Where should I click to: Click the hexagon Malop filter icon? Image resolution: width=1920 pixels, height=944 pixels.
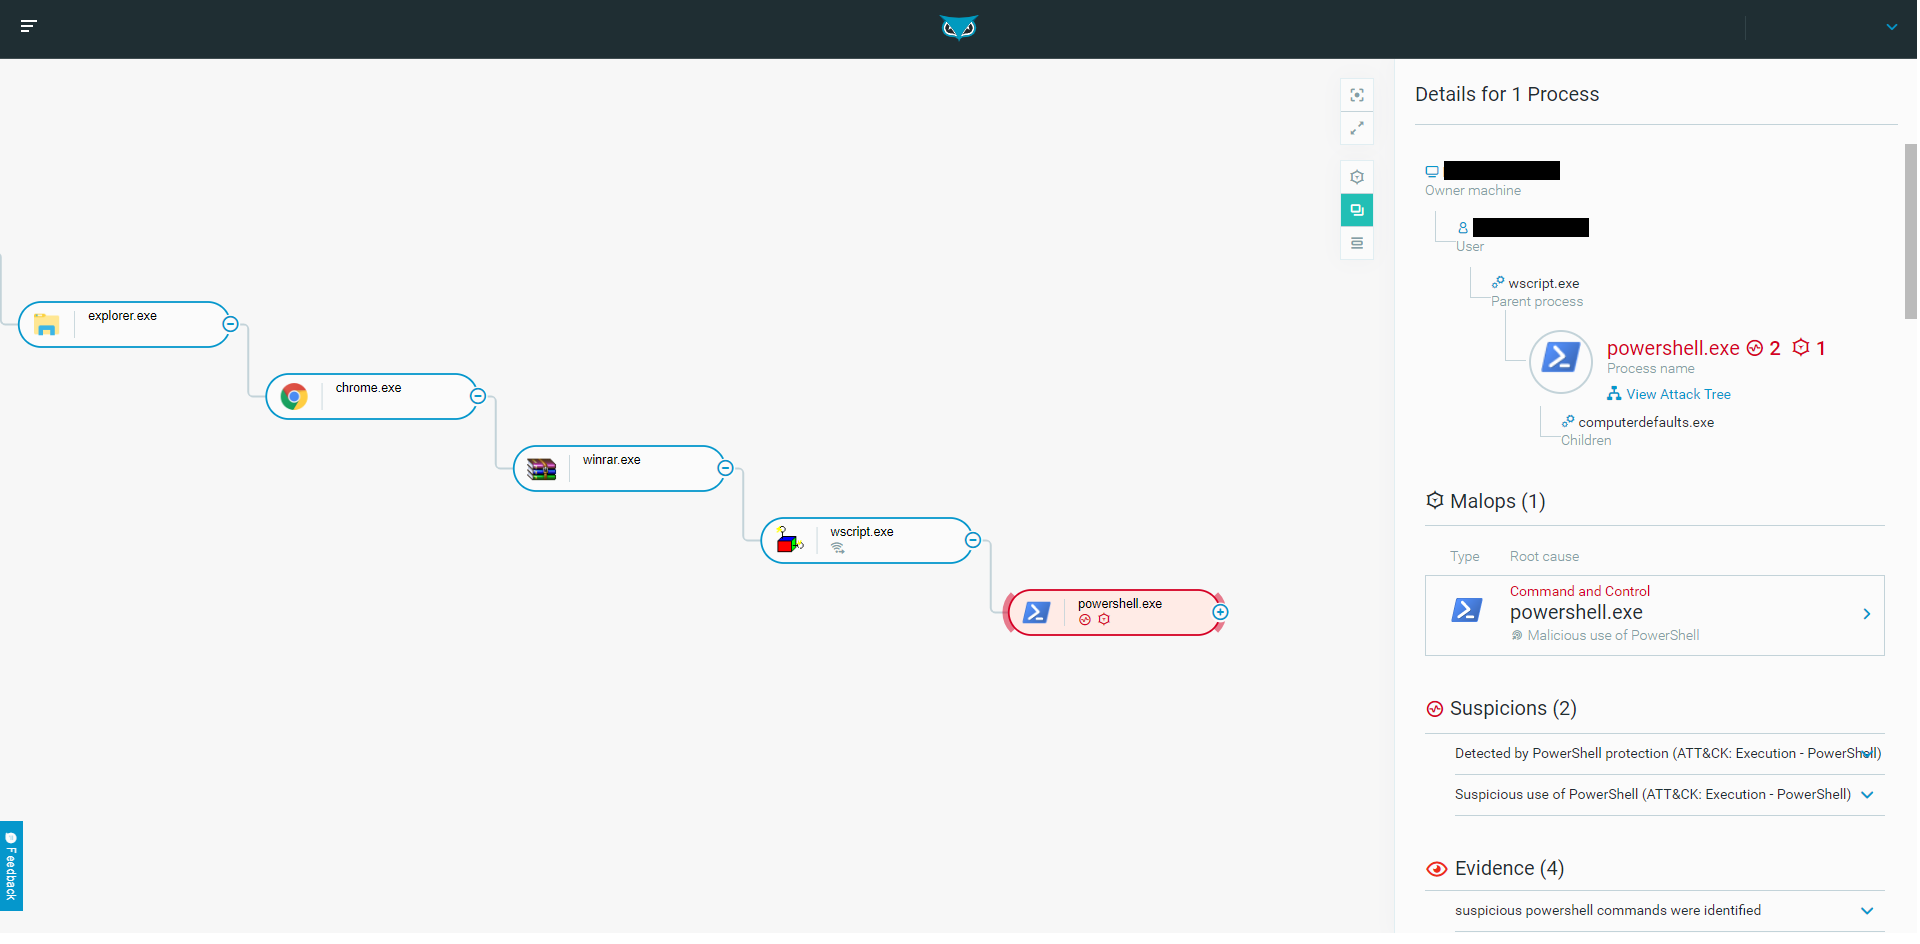(x=1356, y=177)
